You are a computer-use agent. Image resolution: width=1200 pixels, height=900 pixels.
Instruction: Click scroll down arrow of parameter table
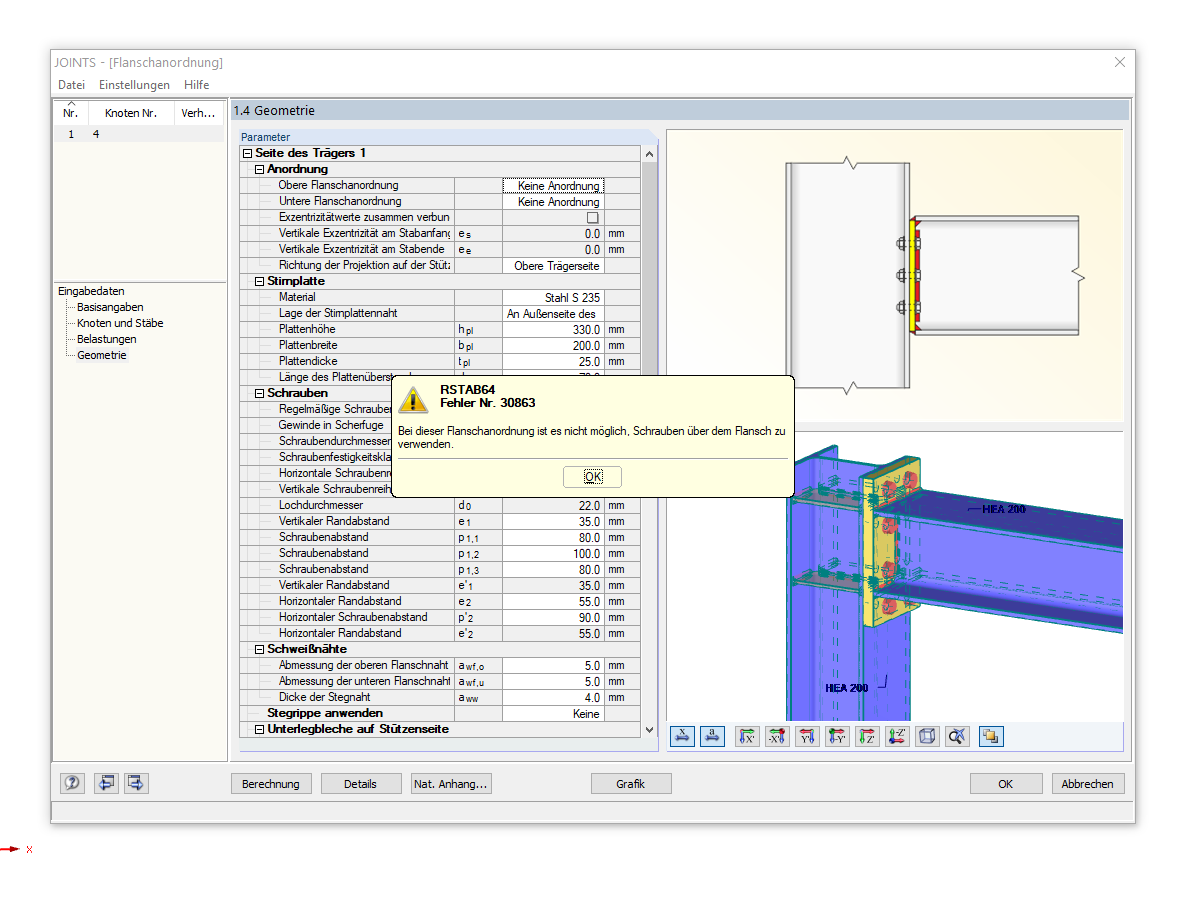(649, 730)
